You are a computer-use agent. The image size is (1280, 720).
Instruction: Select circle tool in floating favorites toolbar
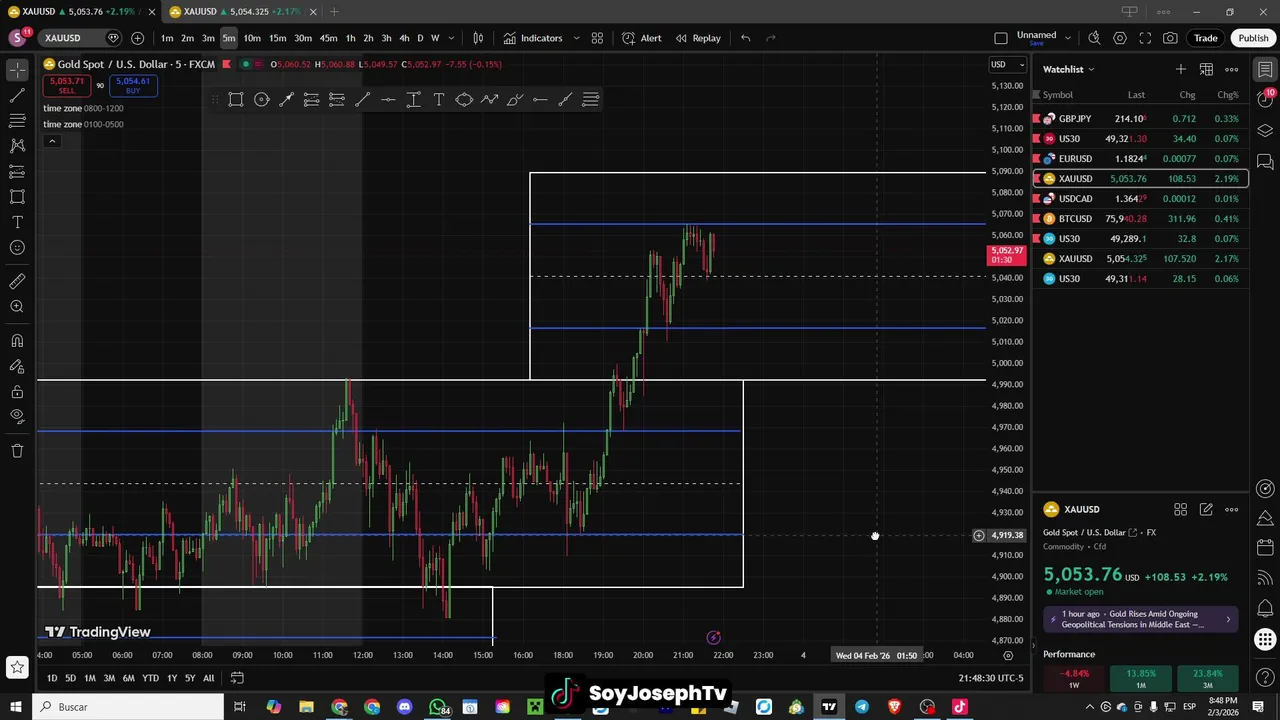click(261, 99)
